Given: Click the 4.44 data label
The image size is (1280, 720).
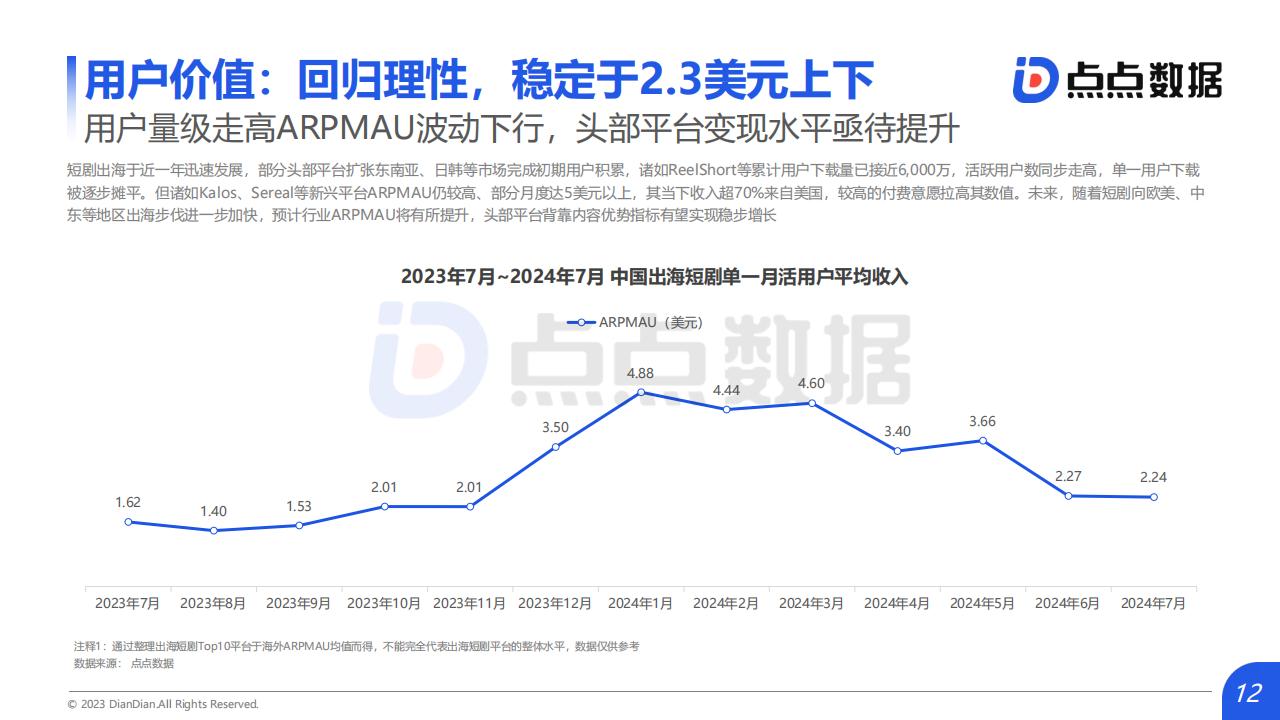Looking at the screenshot, I should tap(726, 390).
